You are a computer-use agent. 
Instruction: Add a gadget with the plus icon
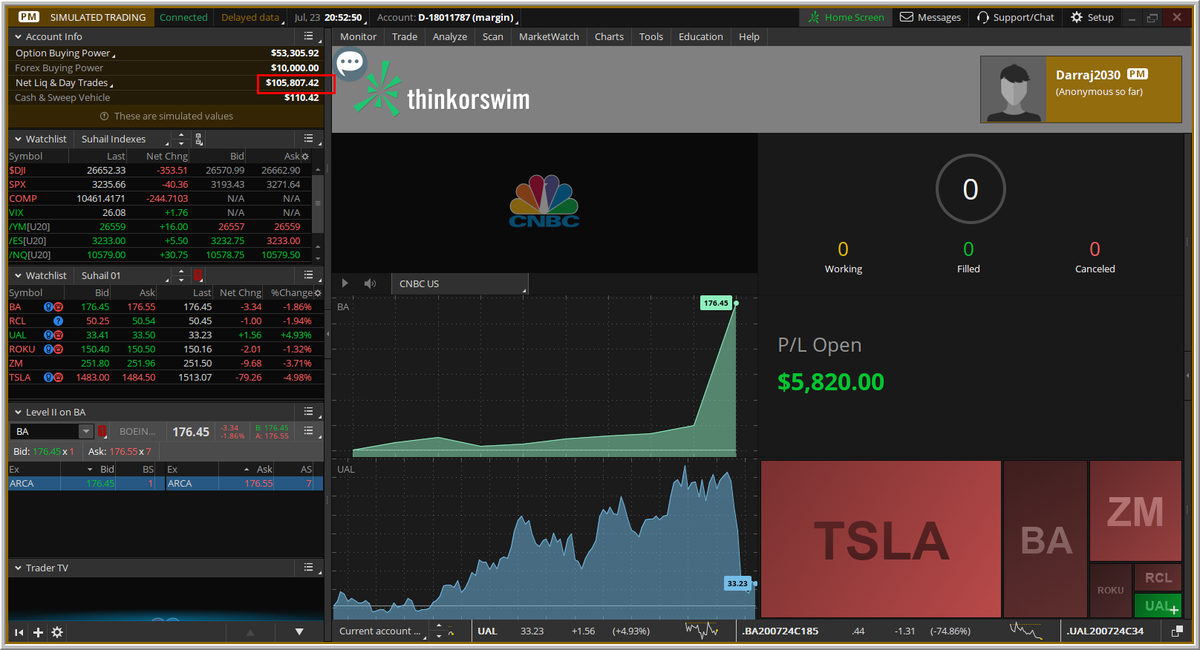[x=38, y=632]
